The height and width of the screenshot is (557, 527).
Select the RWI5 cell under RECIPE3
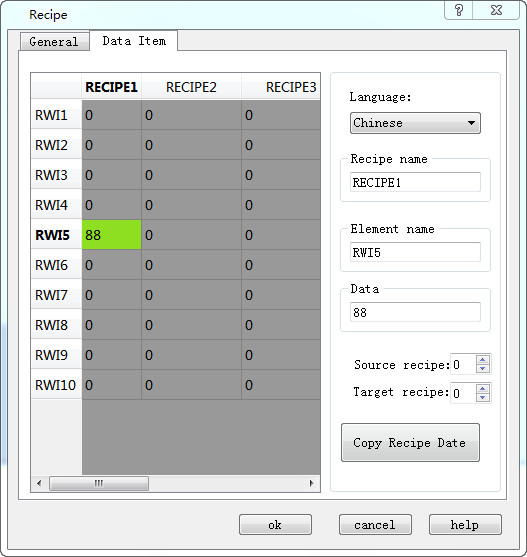tap(281, 235)
